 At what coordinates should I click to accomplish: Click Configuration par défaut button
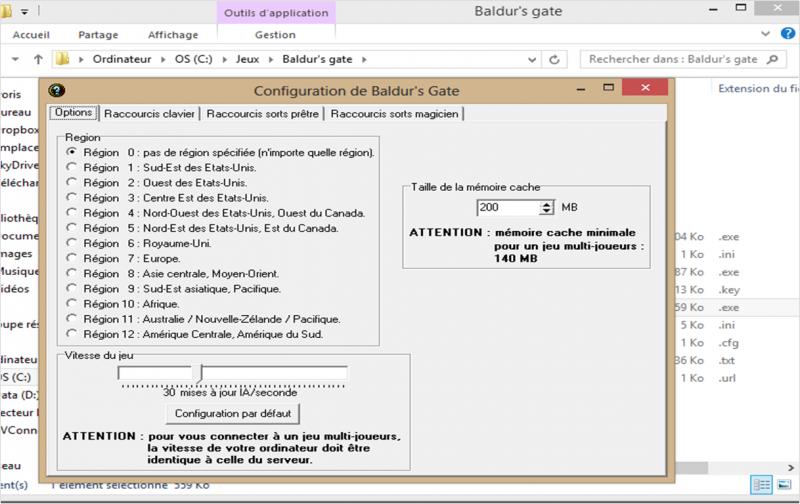point(233,413)
